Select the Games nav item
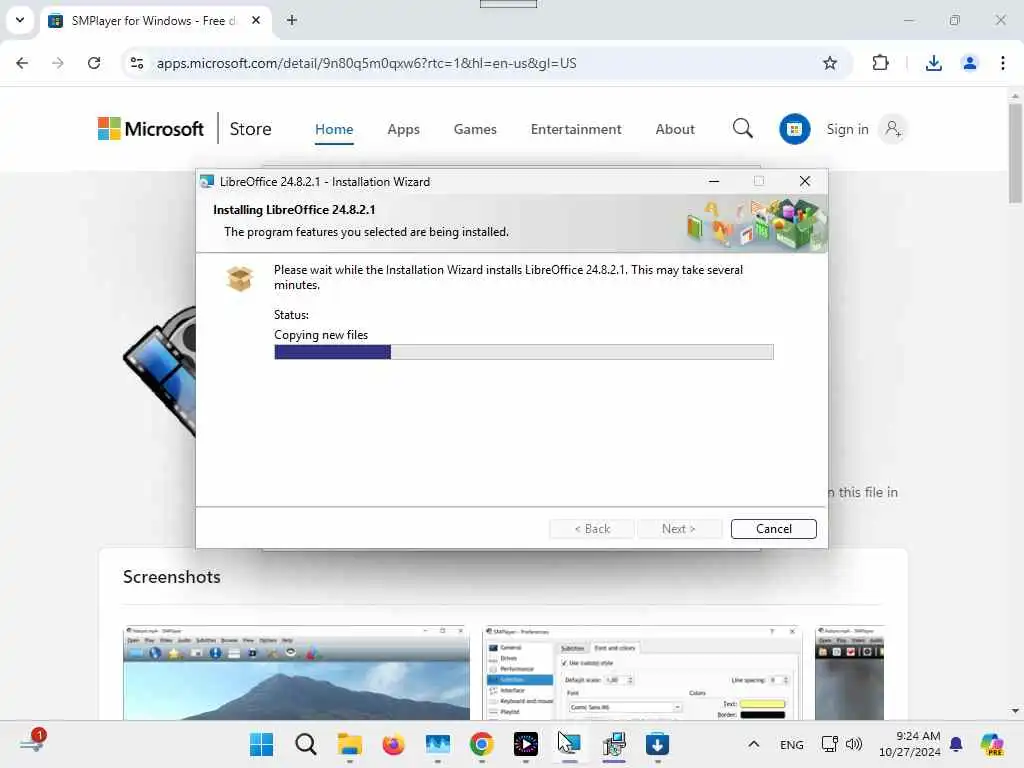The image size is (1024, 768). (x=475, y=129)
